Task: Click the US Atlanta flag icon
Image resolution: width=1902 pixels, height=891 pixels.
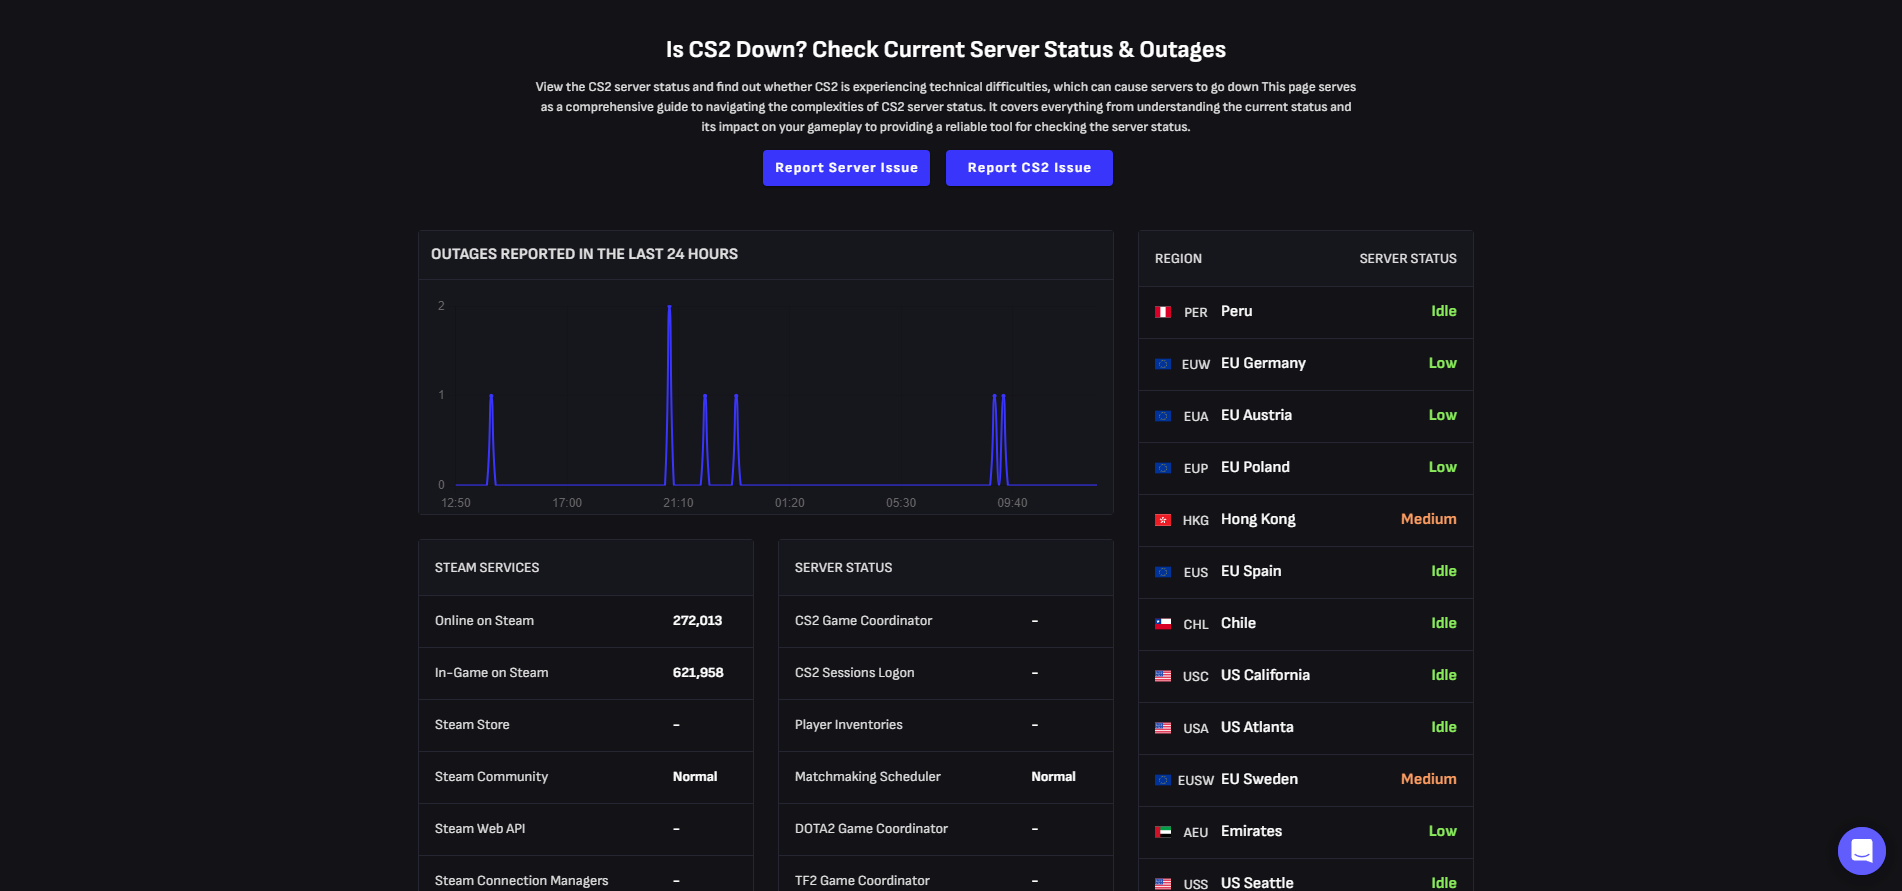Action: click(x=1163, y=728)
